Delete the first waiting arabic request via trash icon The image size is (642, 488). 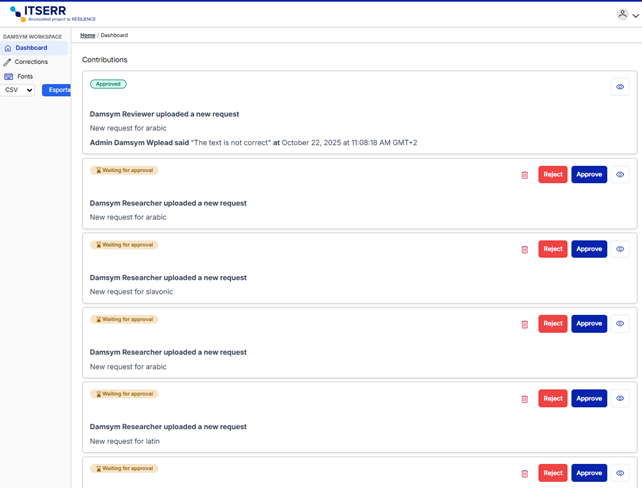(524, 175)
